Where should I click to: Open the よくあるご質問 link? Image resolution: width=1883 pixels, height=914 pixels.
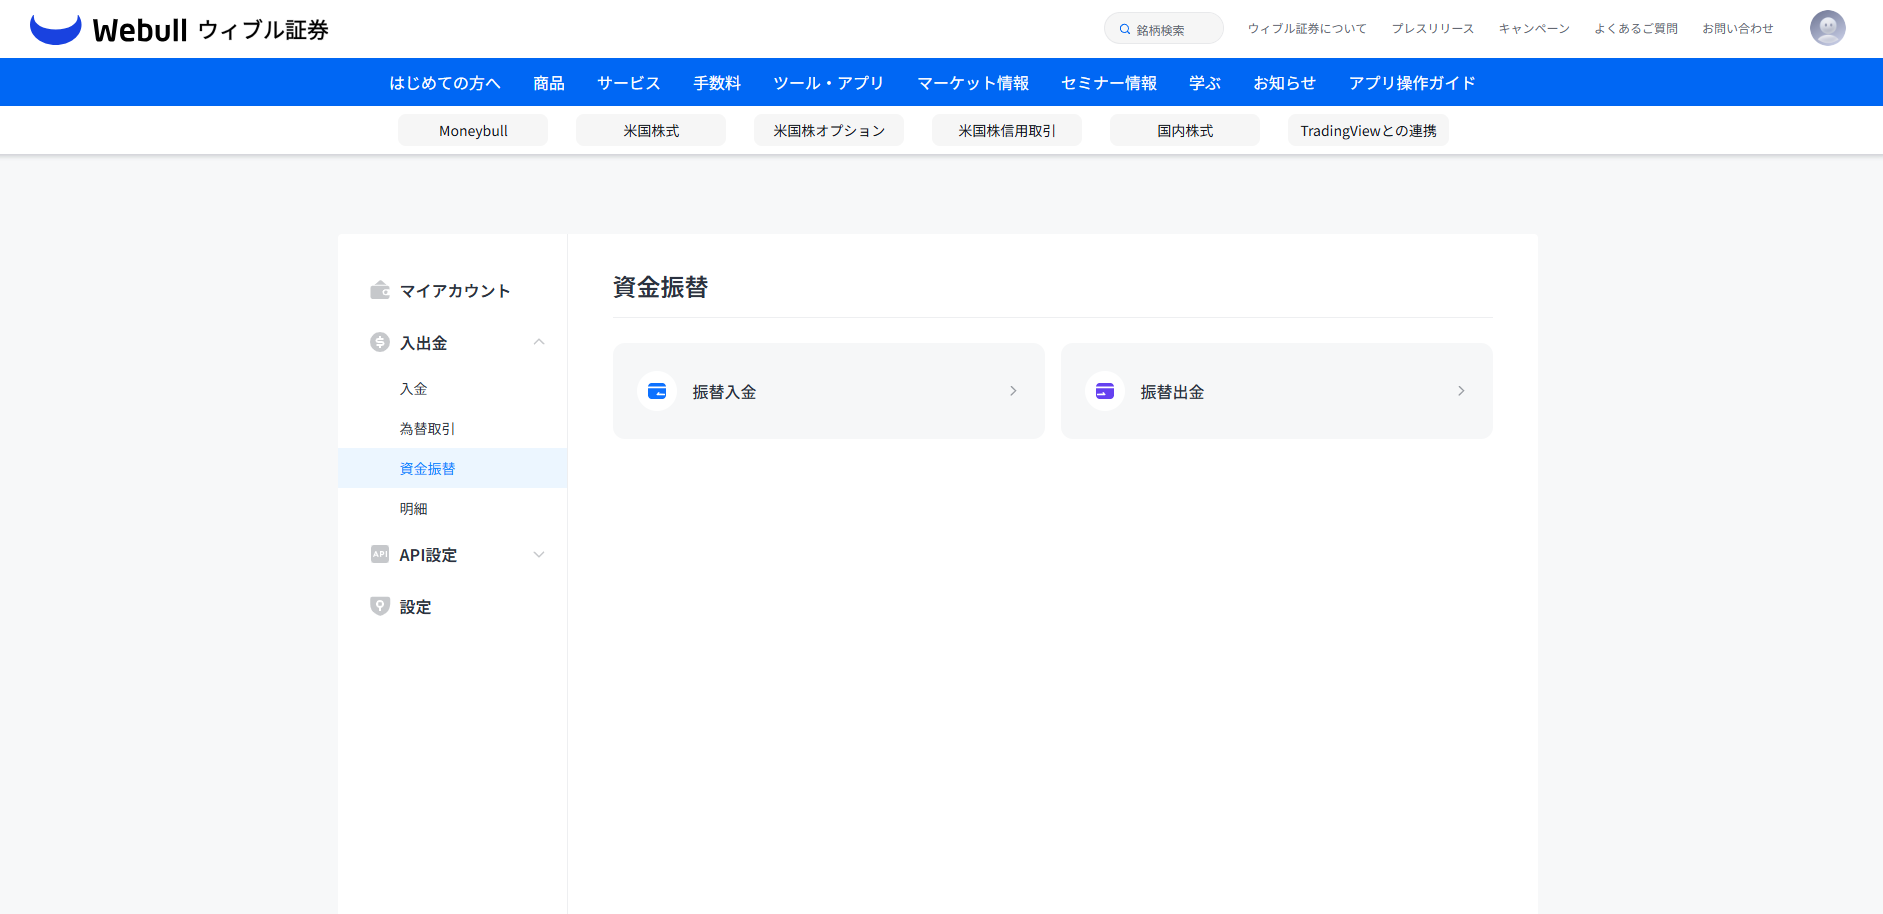[x=1636, y=29]
